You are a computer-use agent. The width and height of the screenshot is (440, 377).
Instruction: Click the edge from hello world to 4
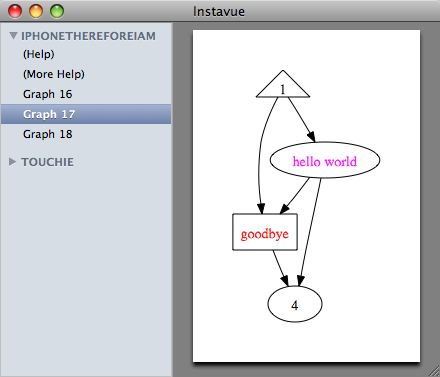(310, 230)
